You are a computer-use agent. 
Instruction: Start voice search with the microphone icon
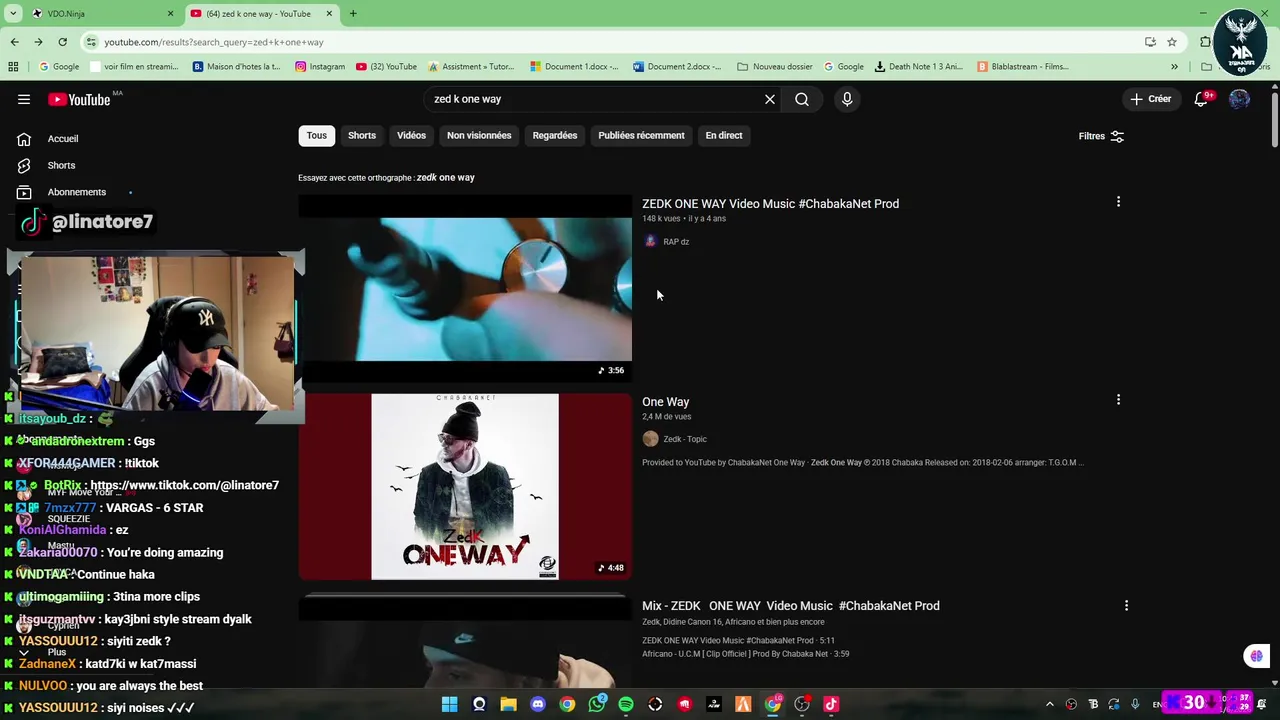pos(847,99)
